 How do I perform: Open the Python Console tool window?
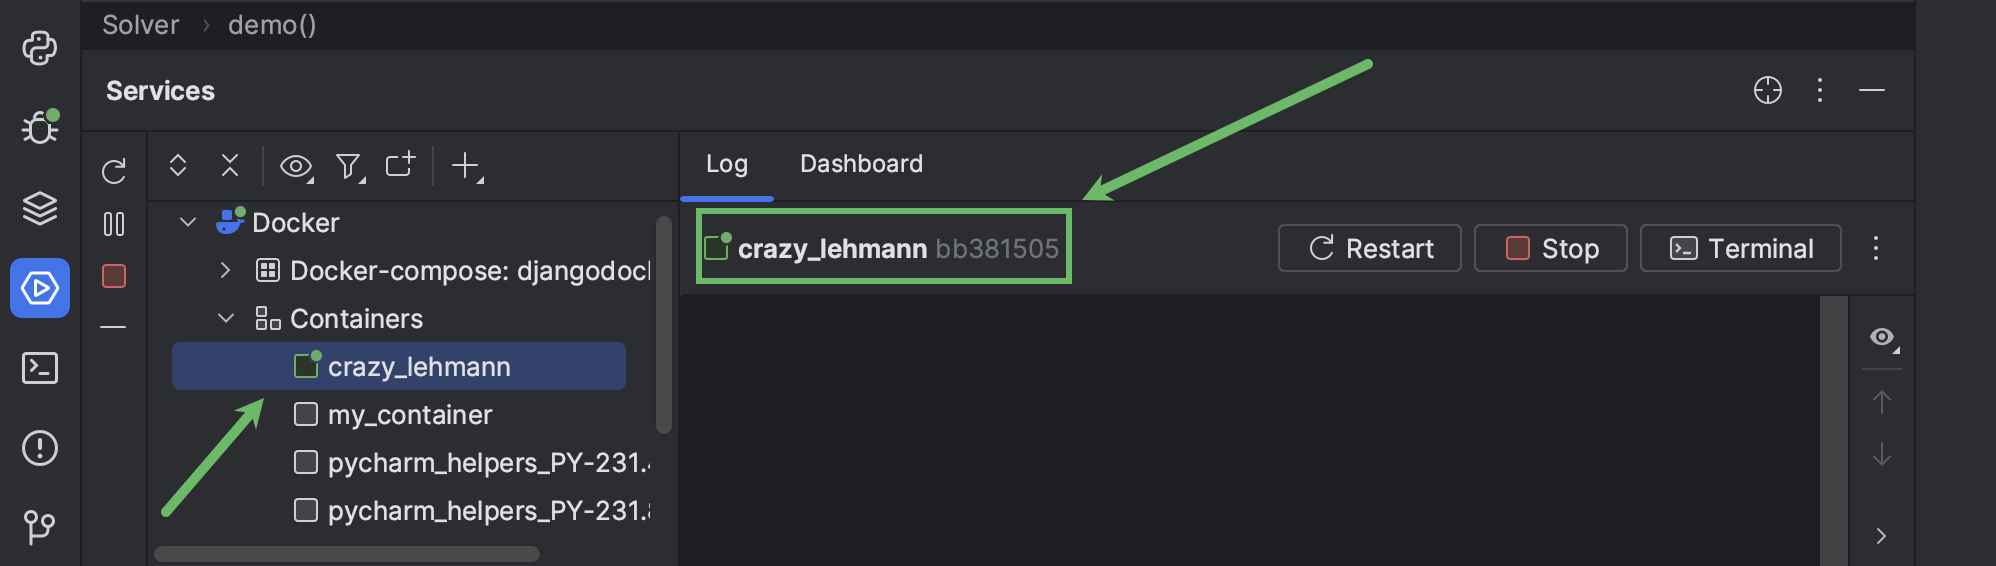pos(40,48)
